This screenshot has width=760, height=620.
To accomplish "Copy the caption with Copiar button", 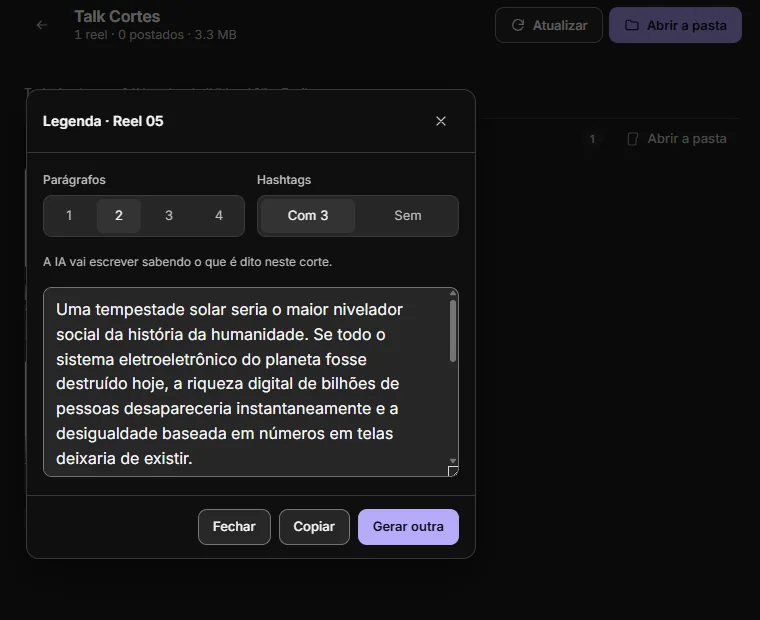I will pyautogui.click(x=314, y=527).
